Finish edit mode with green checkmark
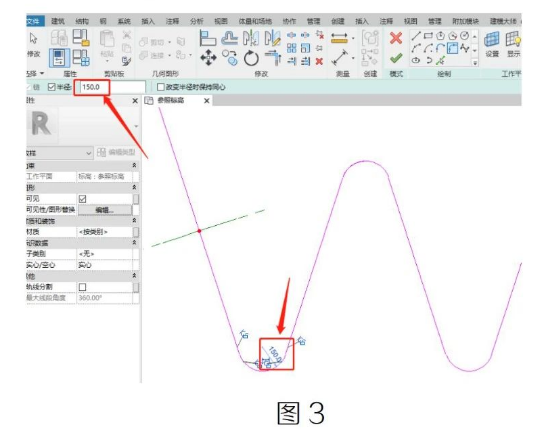Image resolution: width=542 pixels, height=442 pixels. [396, 58]
